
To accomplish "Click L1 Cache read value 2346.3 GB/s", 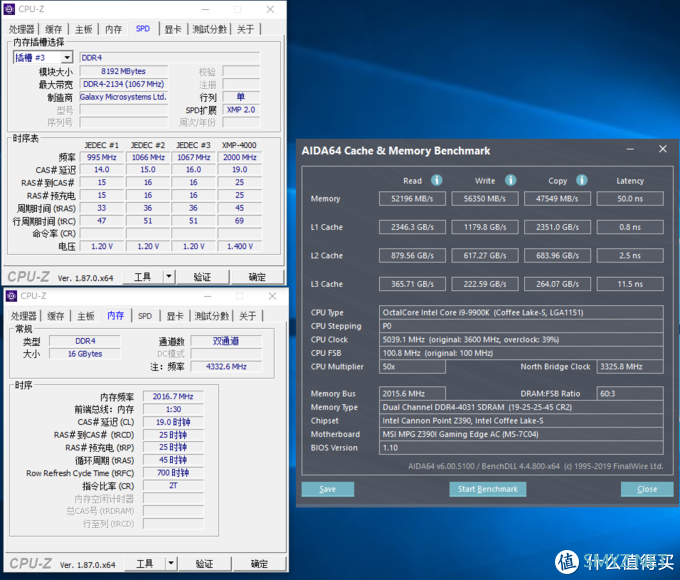I will click(412, 227).
